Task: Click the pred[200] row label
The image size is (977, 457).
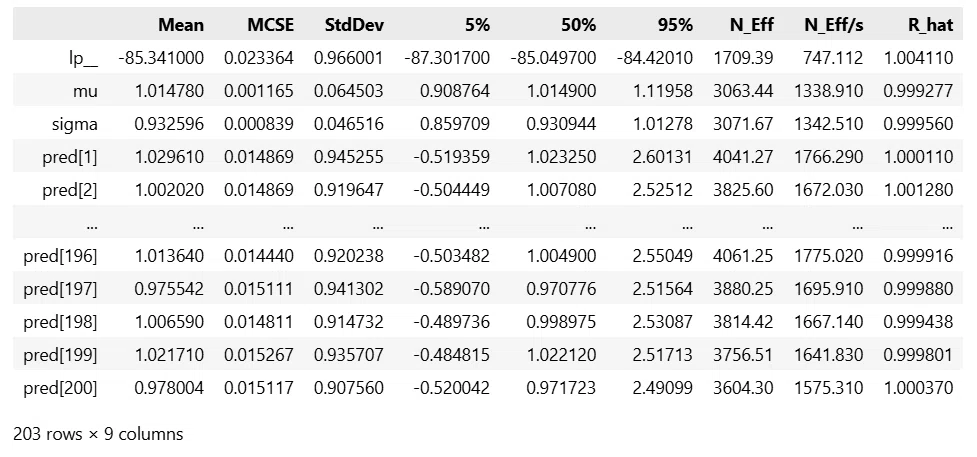Action: [x=60, y=388]
